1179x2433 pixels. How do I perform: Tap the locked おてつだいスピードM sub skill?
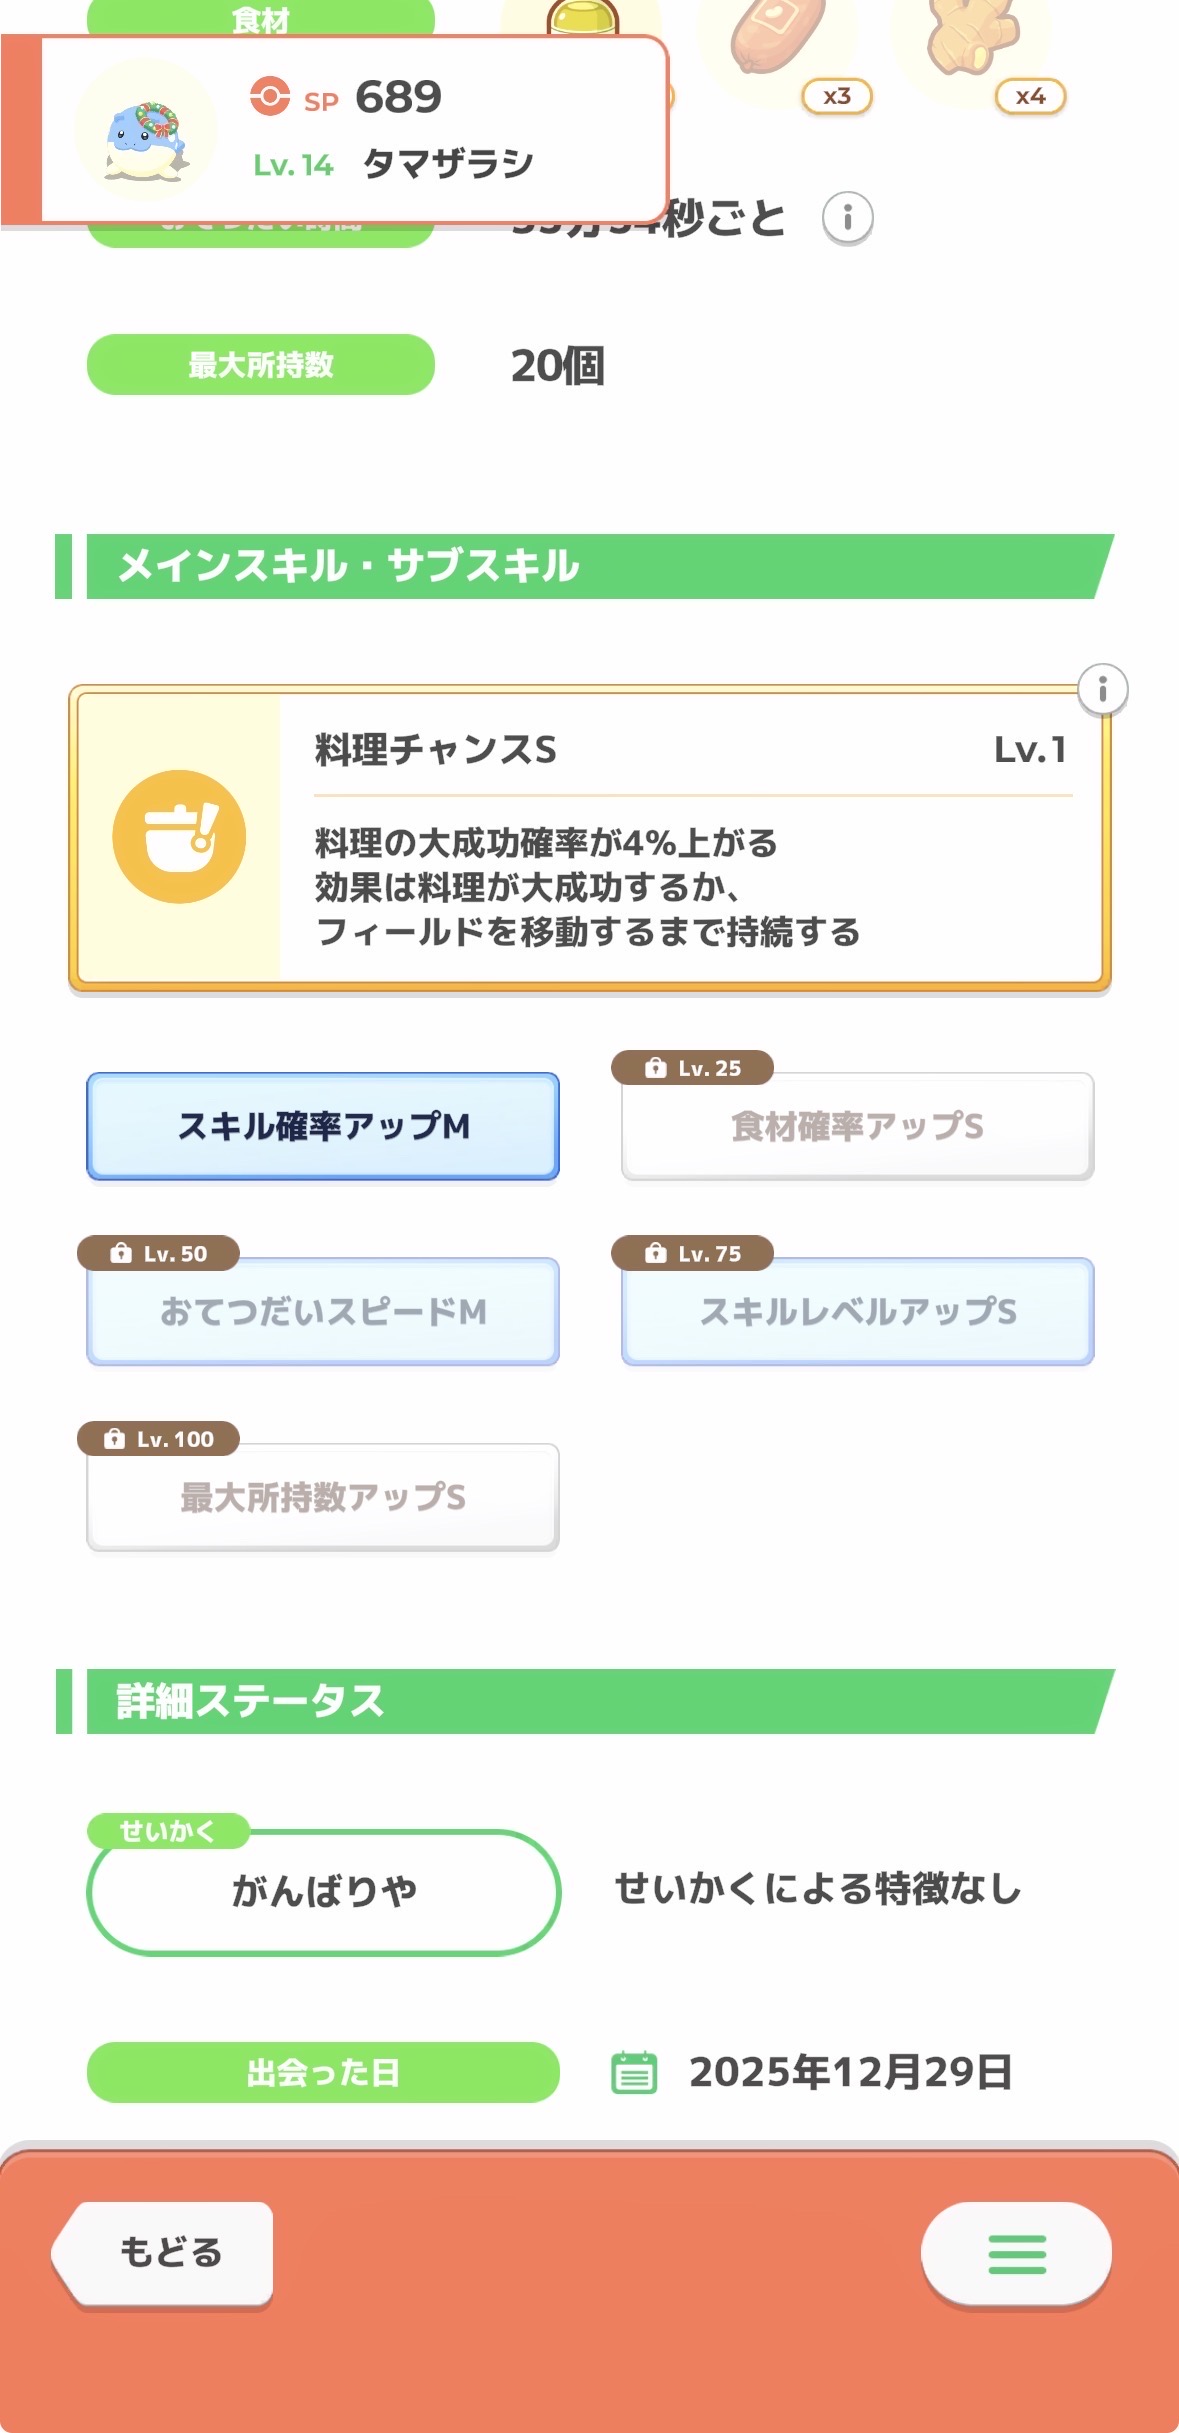tap(323, 1311)
